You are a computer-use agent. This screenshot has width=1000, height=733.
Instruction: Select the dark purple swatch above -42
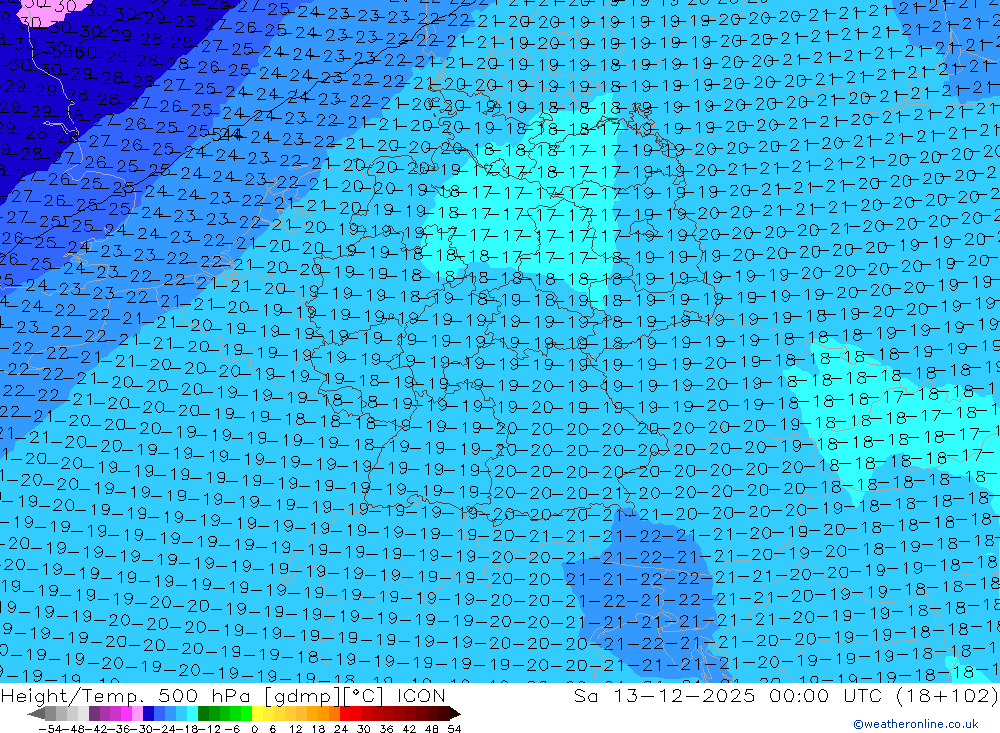(x=94, y=714)
